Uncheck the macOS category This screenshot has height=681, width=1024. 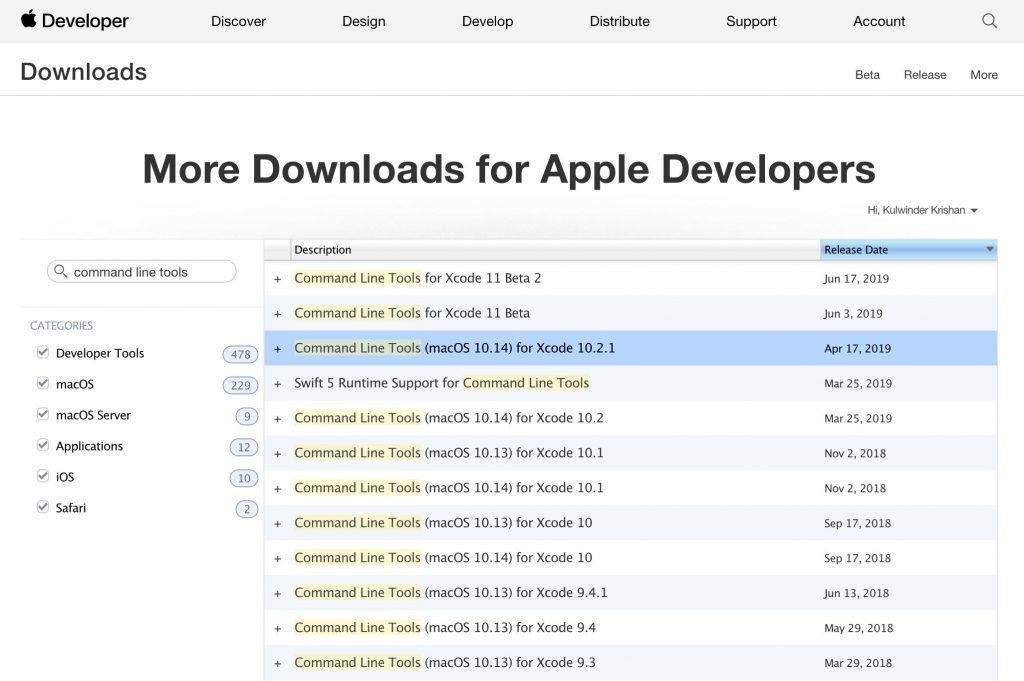tap(43, 383)
